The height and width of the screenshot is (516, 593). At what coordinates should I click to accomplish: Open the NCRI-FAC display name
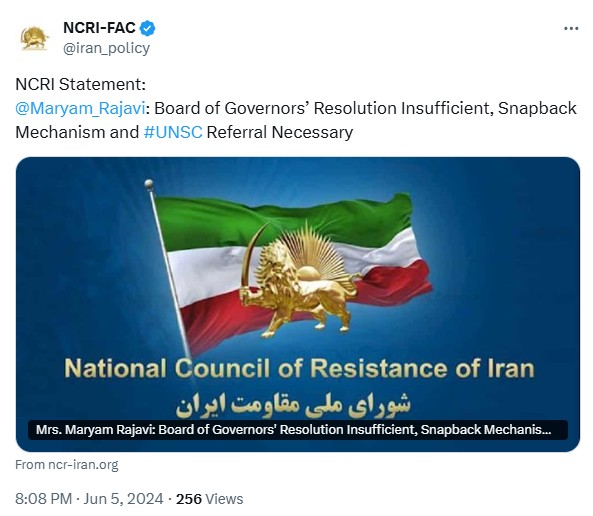[x=99, y=28]
